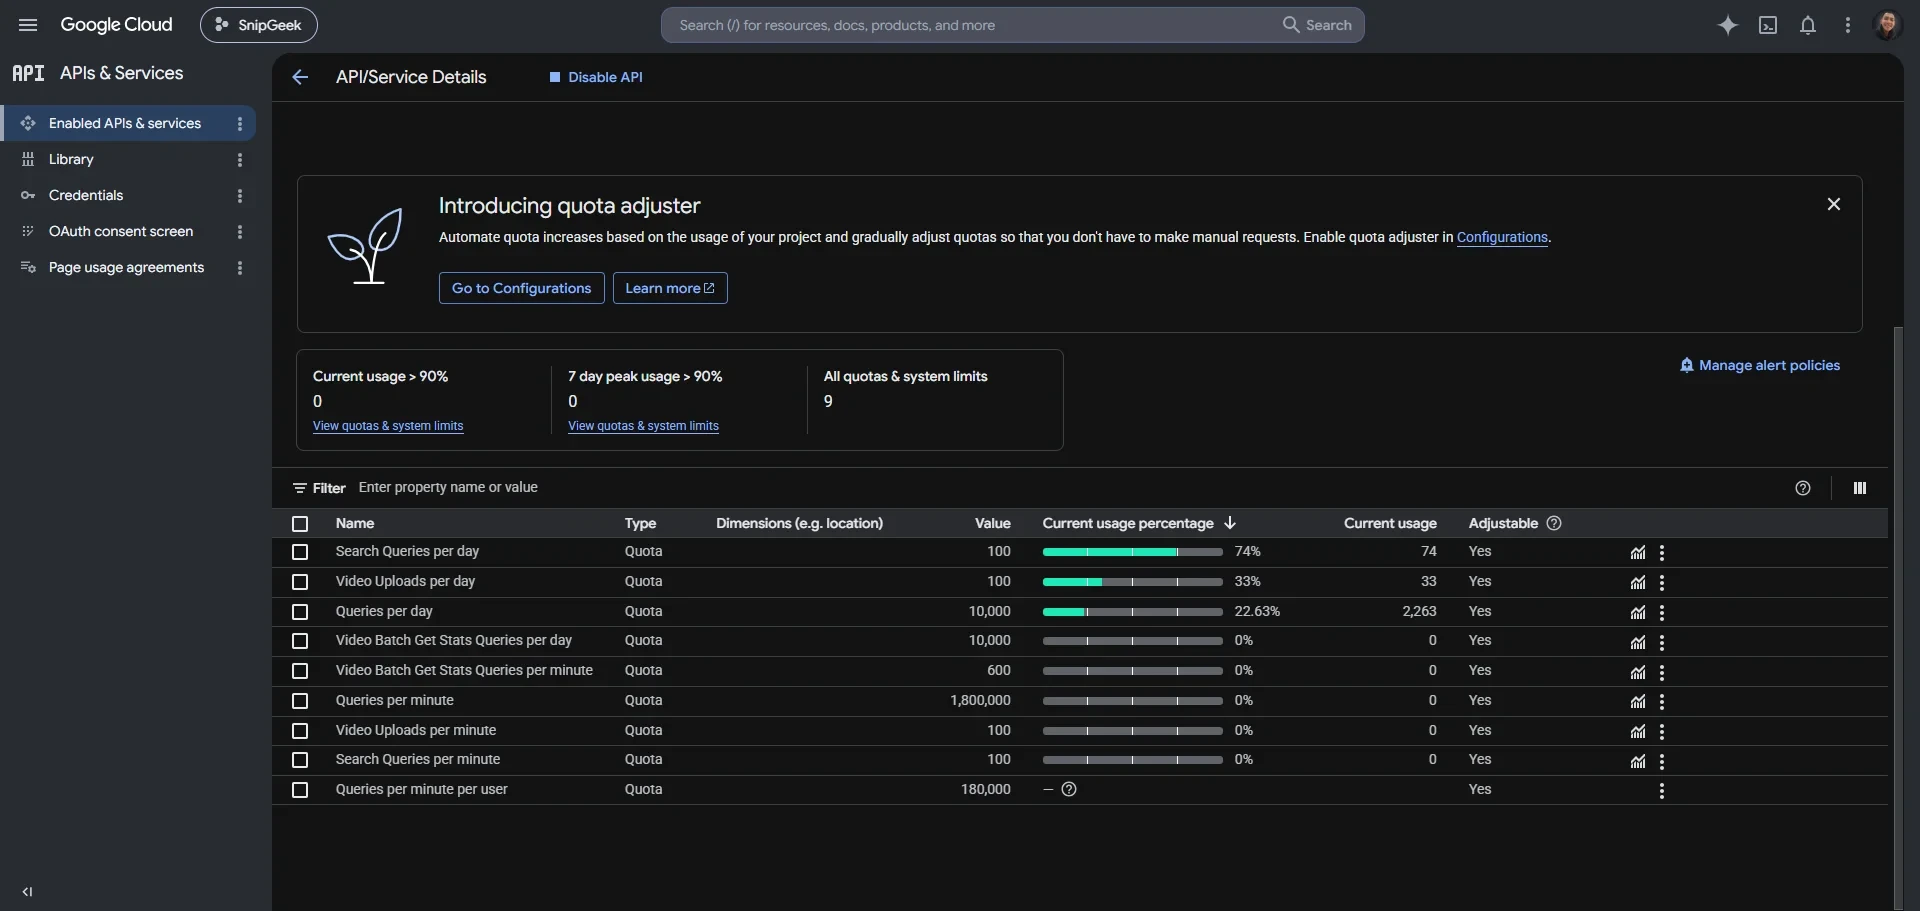1920x911 pixels.
Task: Close the quota adjuster banner
Action: tap(1834, 204)
